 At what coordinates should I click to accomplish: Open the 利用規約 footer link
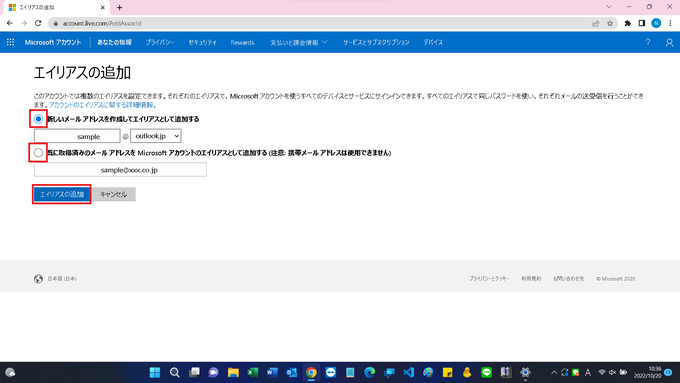[x=531, y=278]
